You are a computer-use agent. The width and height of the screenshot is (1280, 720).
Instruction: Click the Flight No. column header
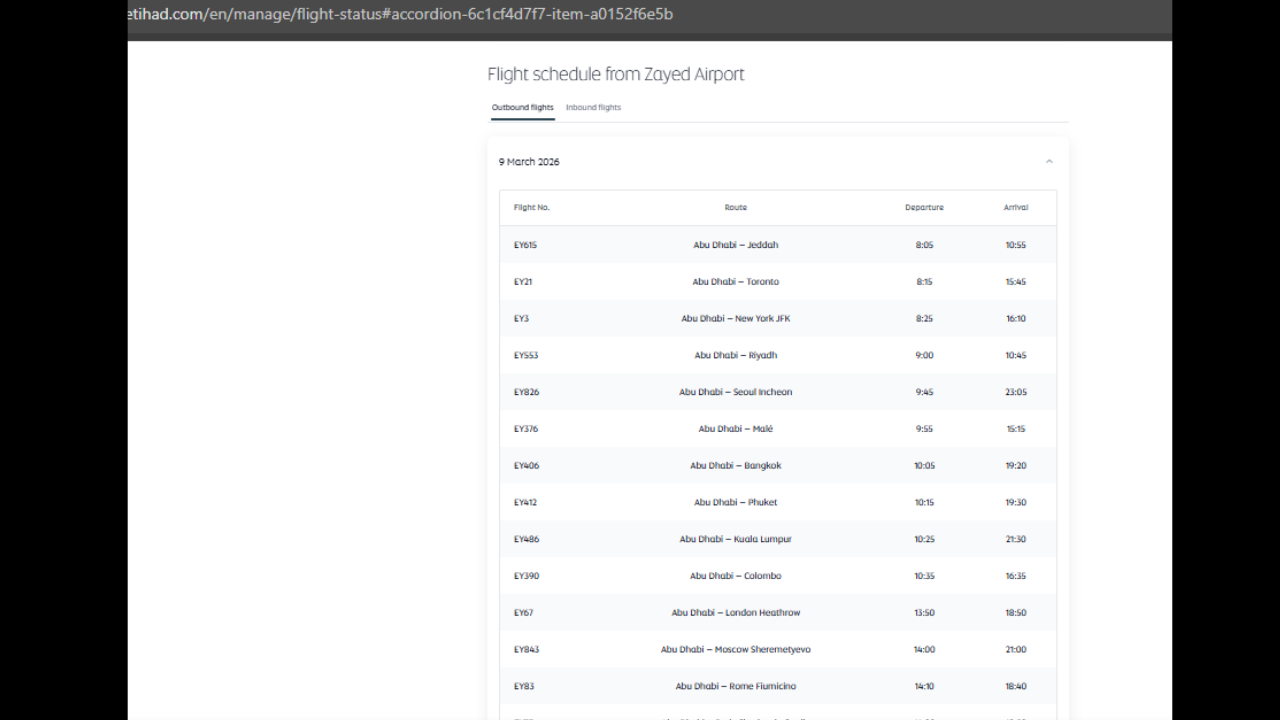pos(531,207)
